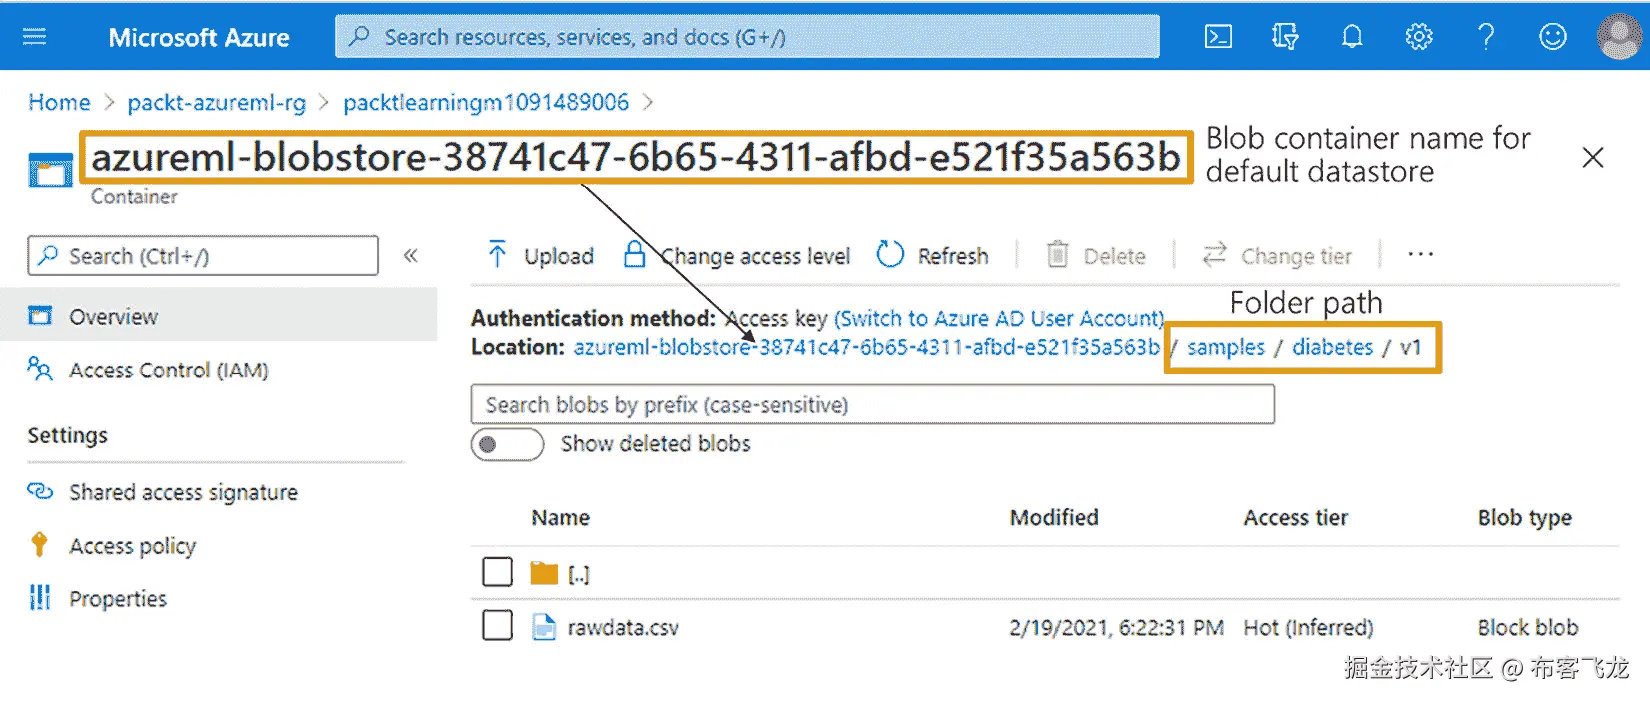Open Directories and subscriptions filter icon

click(1285, 37)
